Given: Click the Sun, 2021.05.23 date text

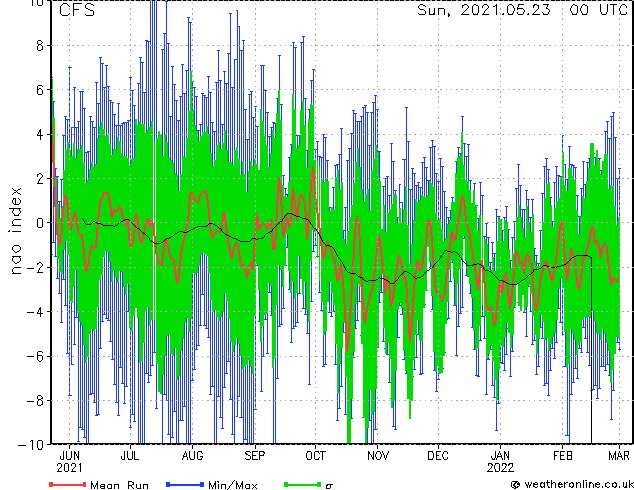Looking at the screenshot, I should [484, 10].
